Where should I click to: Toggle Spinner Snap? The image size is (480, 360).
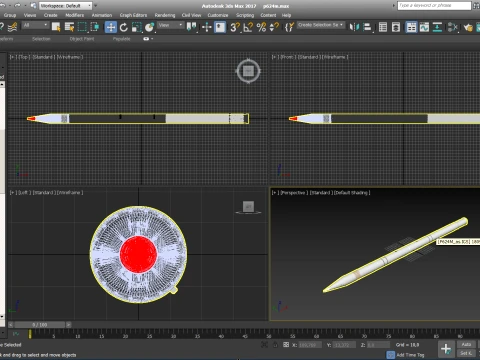click(x=274, y=27)
